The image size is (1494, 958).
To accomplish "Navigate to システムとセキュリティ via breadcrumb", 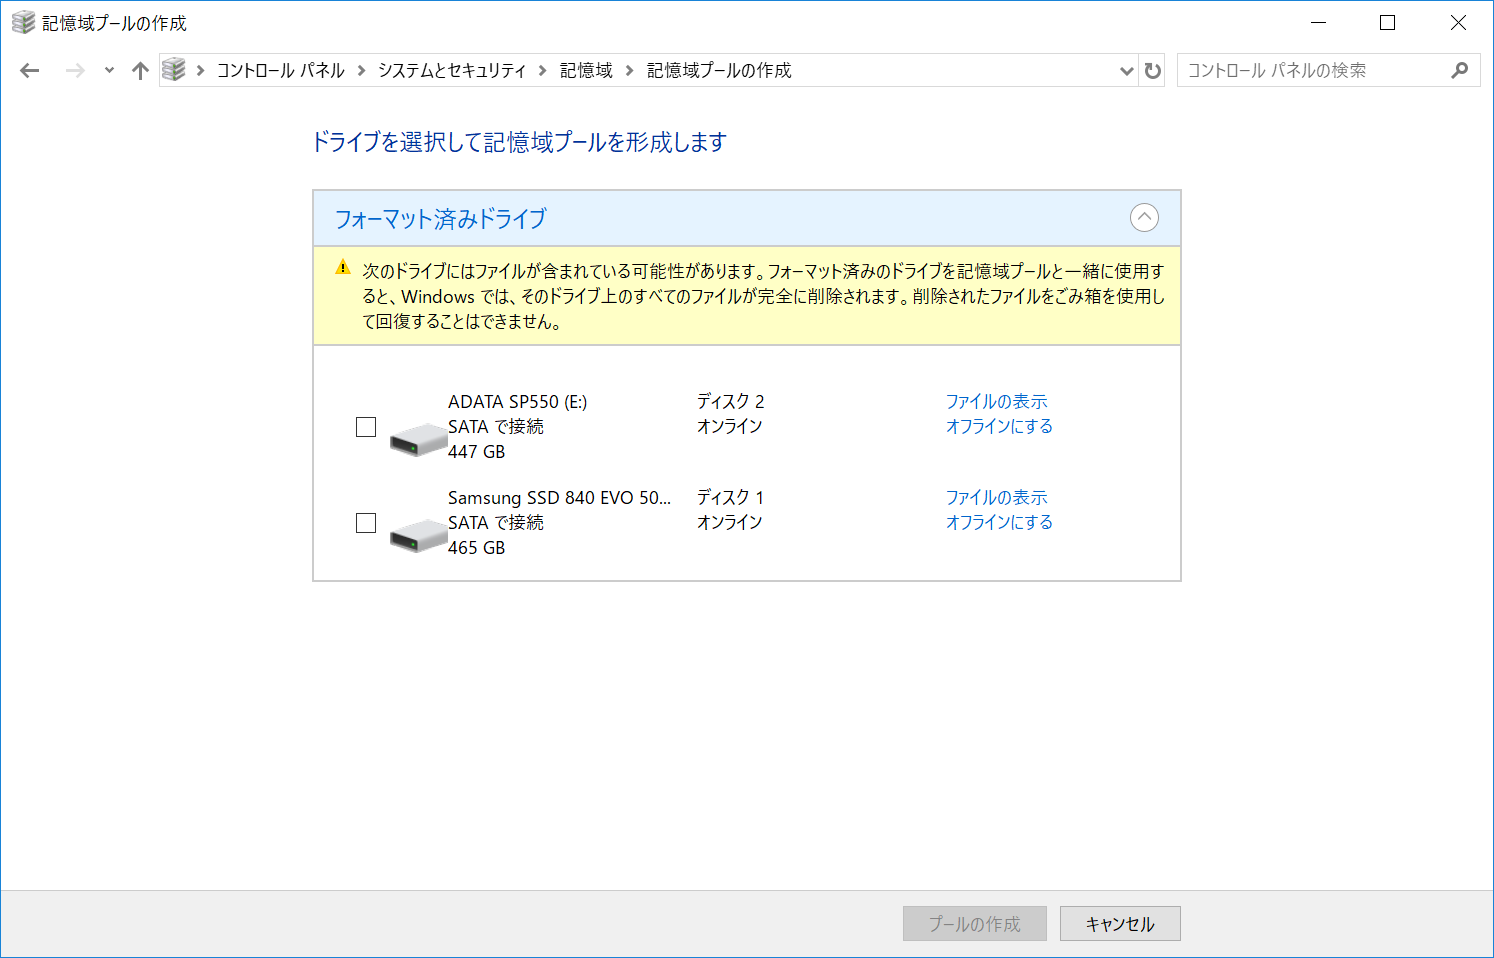I will [x=452, y=70].
